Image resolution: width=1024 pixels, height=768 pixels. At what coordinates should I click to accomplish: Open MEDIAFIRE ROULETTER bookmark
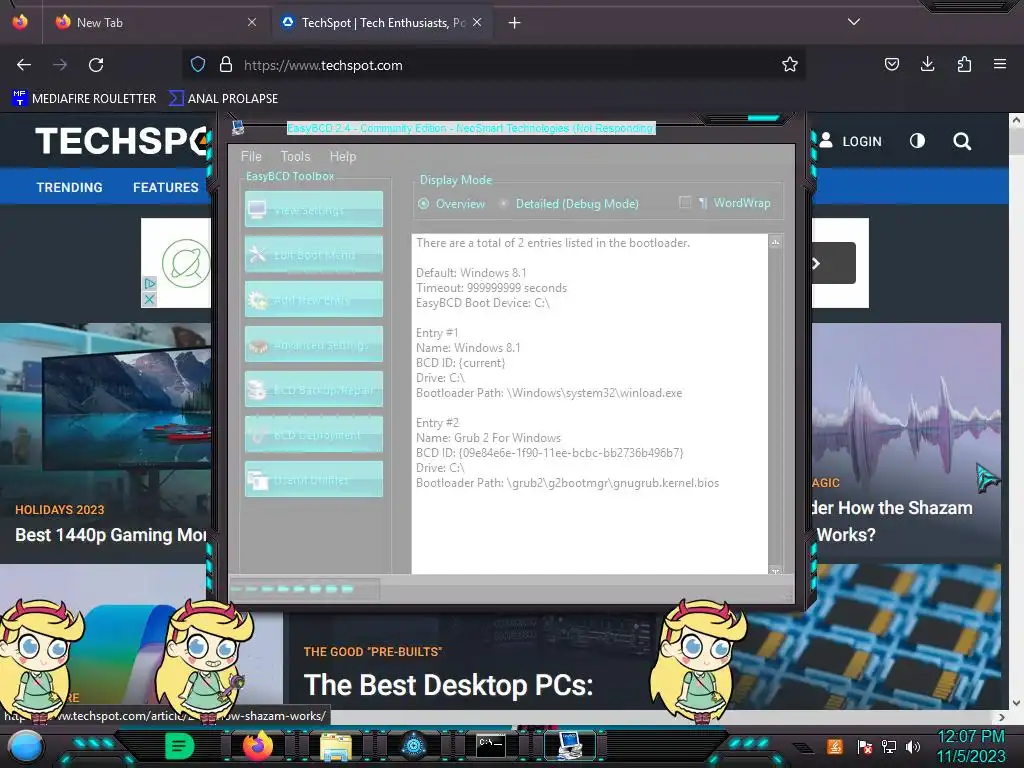coord(84,99)
